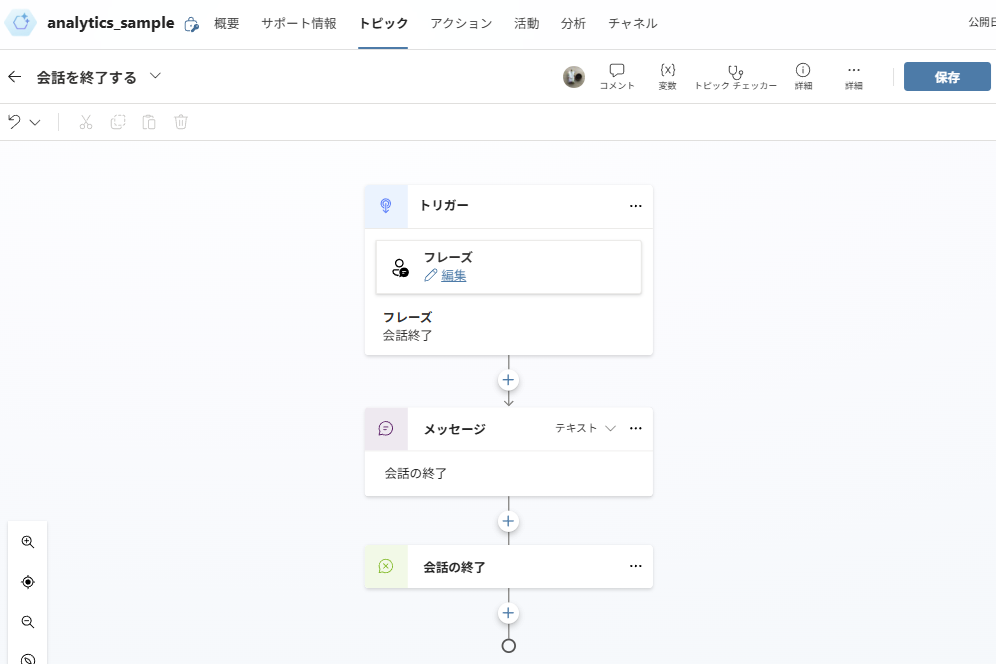This screenshot has height=664, width=996.
Task: Click the Copilot Studio agent hexagon icon
Action: tap(20, 23)
